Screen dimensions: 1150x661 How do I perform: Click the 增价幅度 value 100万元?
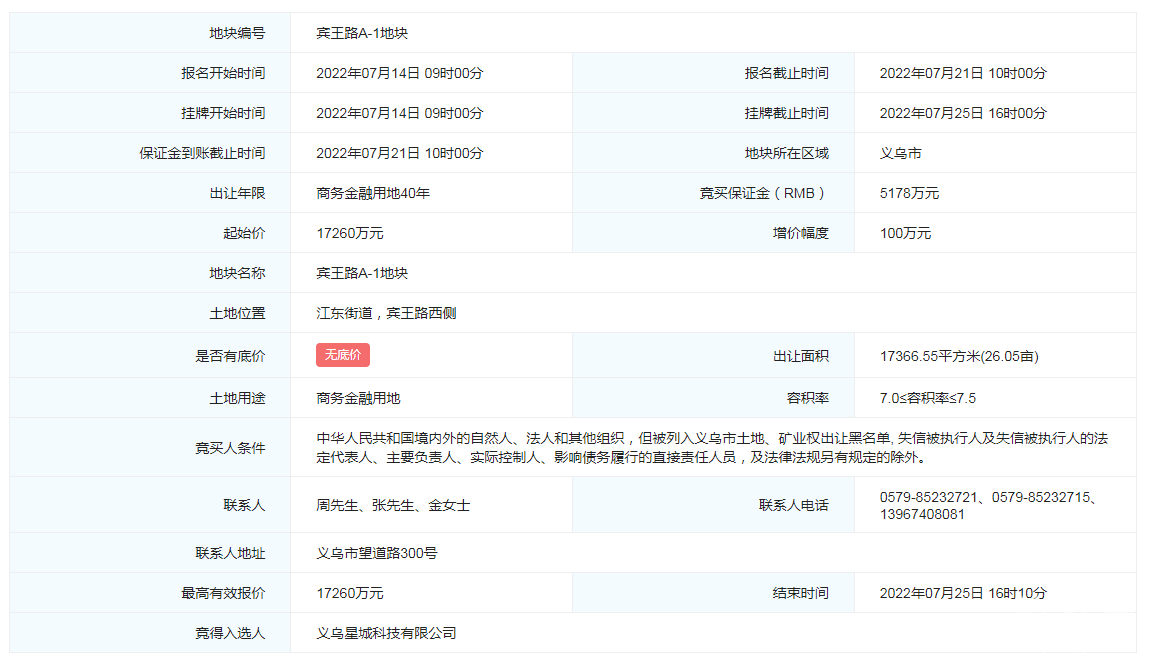coord(905,233)
